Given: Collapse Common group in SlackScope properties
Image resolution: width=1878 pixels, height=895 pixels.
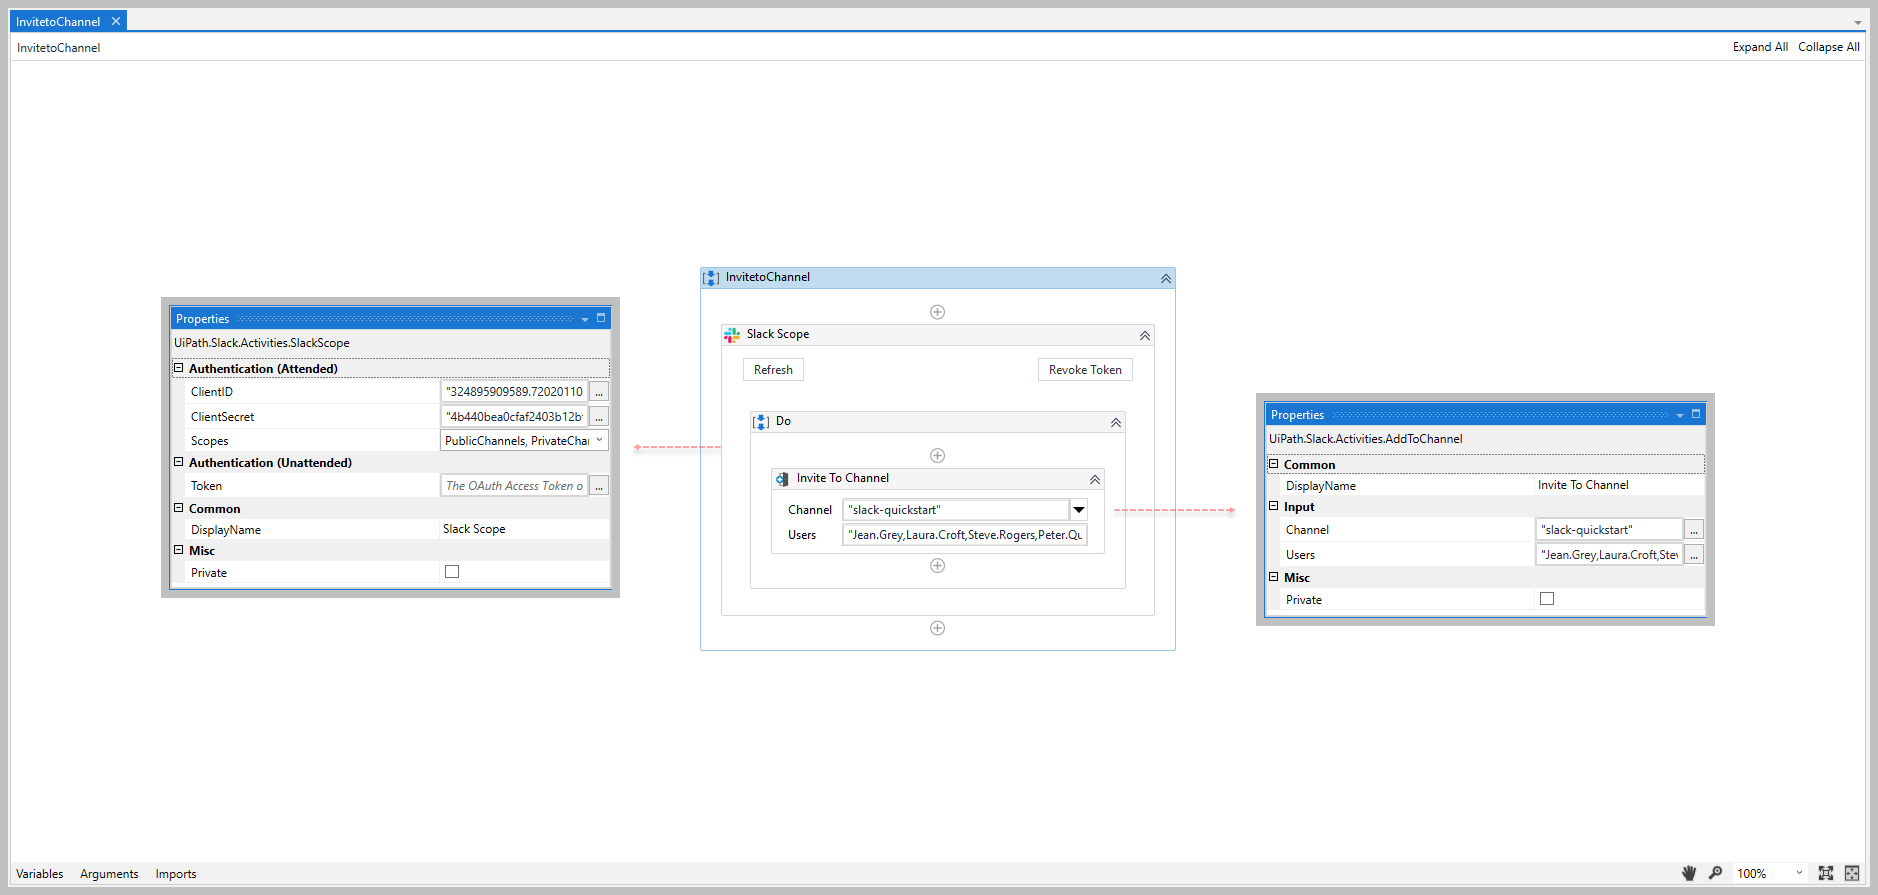Looking at the screenshot, I should click(179, 508).
